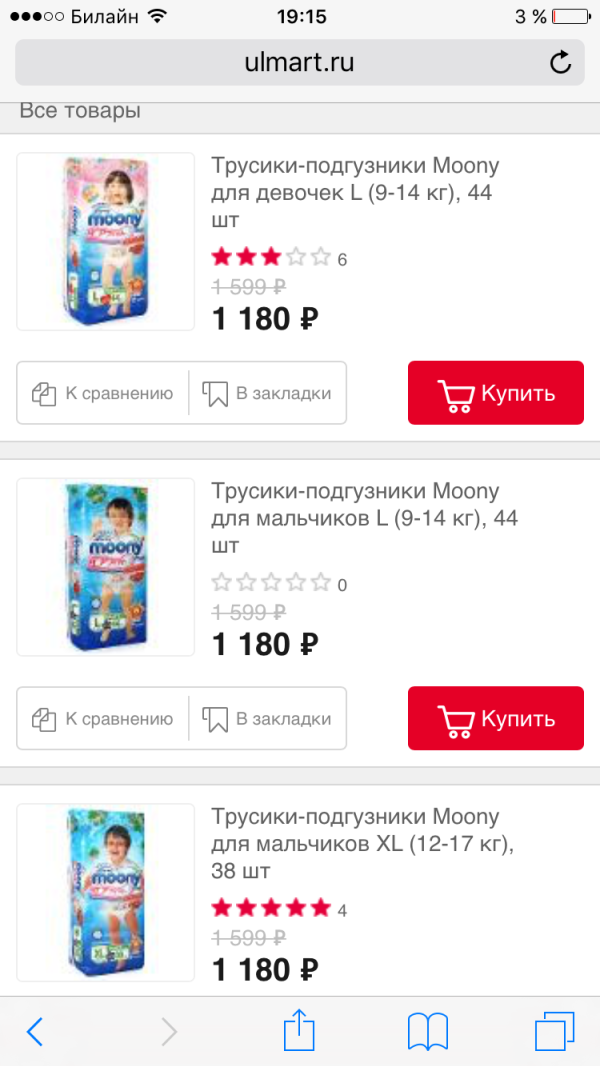Viewport: 600px width, 1066px height.
Task: Reload the ulmart.ru page
Action: [x=561, y=63]
